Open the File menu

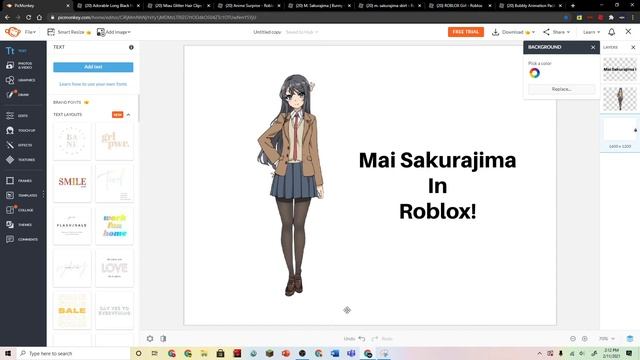click(x=30, y=32)
